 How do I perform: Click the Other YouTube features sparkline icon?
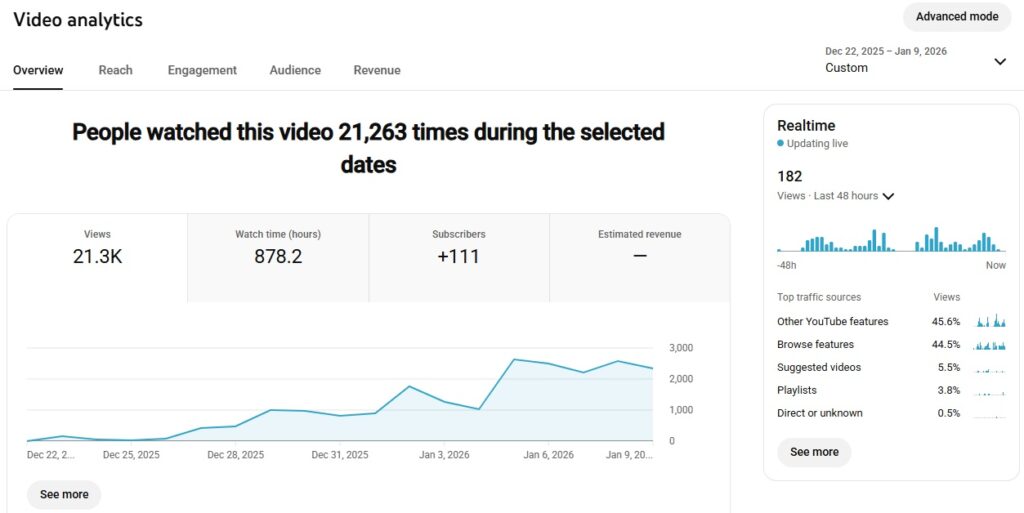989,322
